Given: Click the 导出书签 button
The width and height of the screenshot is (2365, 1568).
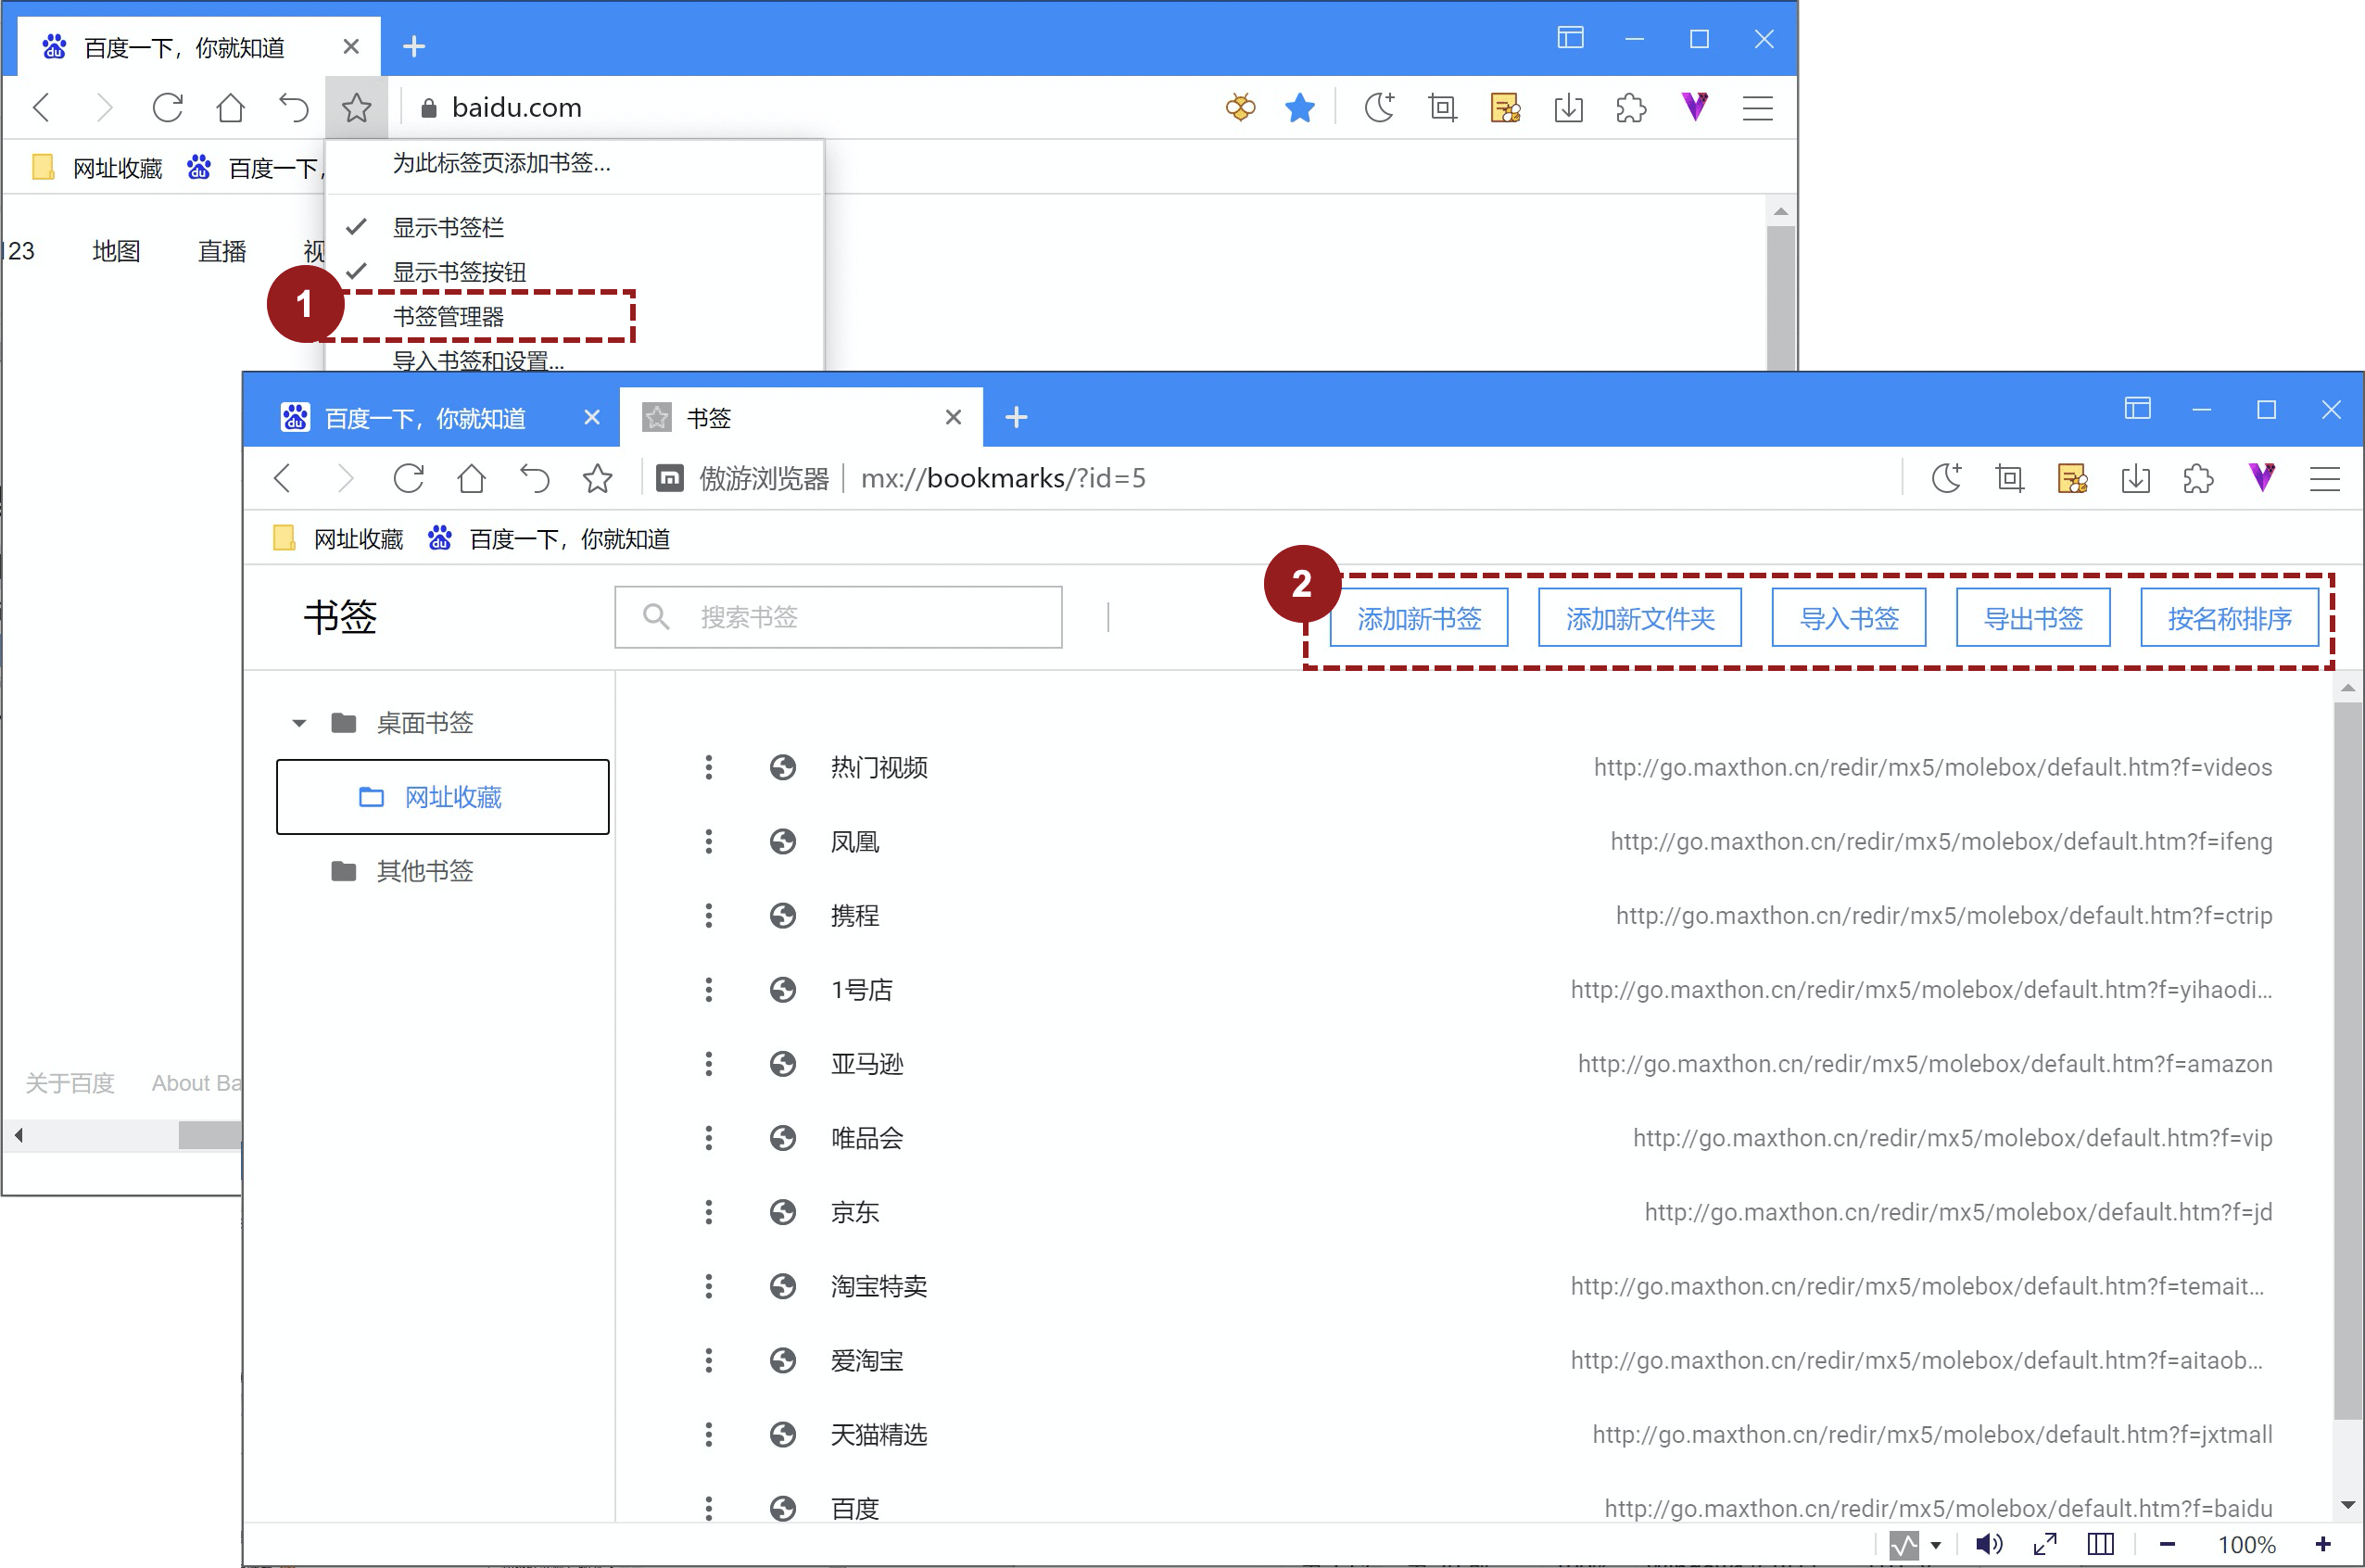Looking at the screenshot, I should pyautogui.click(x=2032, y=618).
